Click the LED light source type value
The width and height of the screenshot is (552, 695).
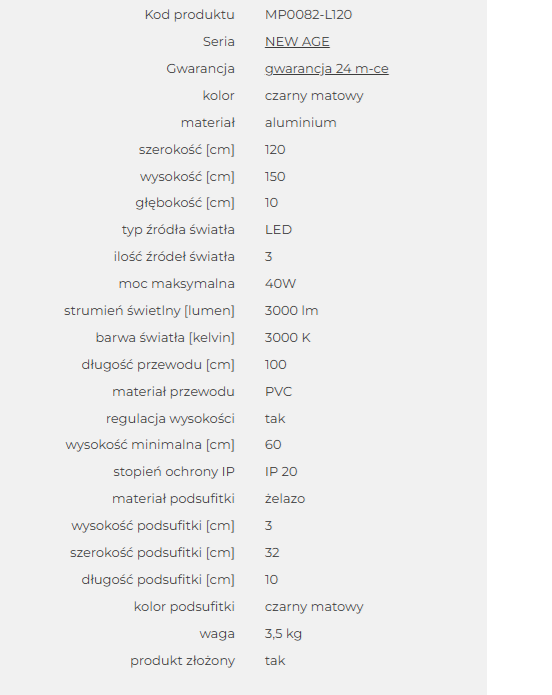tap(278, 230)
